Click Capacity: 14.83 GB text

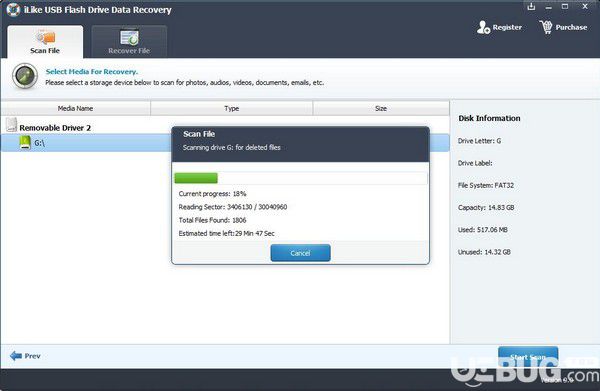486,207
